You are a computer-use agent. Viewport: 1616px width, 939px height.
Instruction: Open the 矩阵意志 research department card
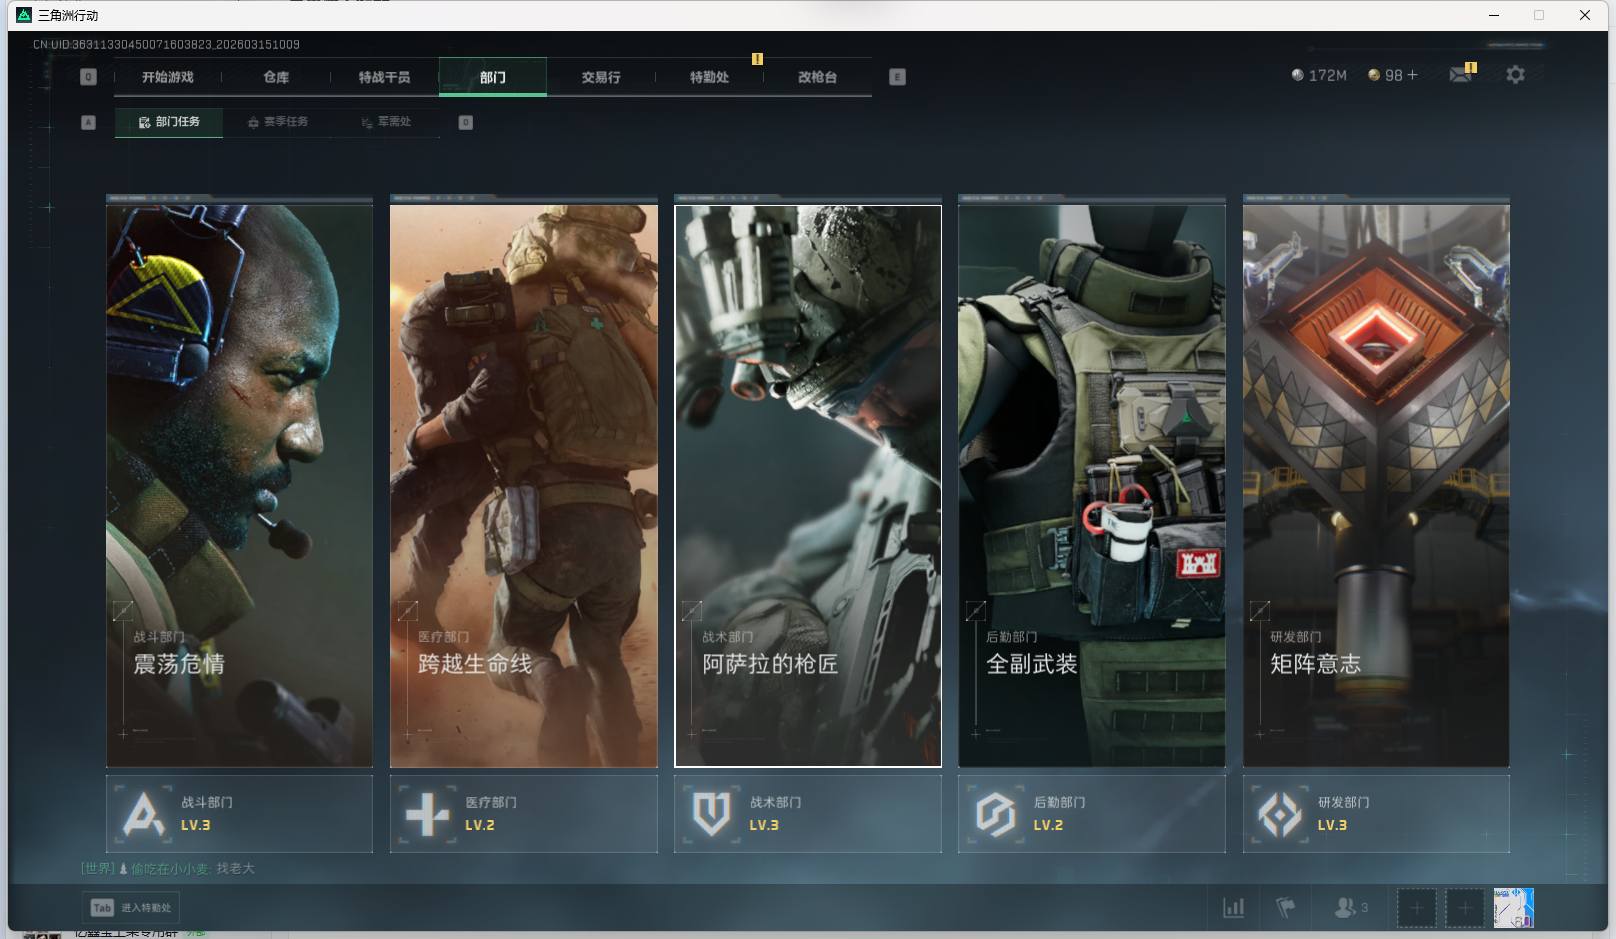point(1375,486)
